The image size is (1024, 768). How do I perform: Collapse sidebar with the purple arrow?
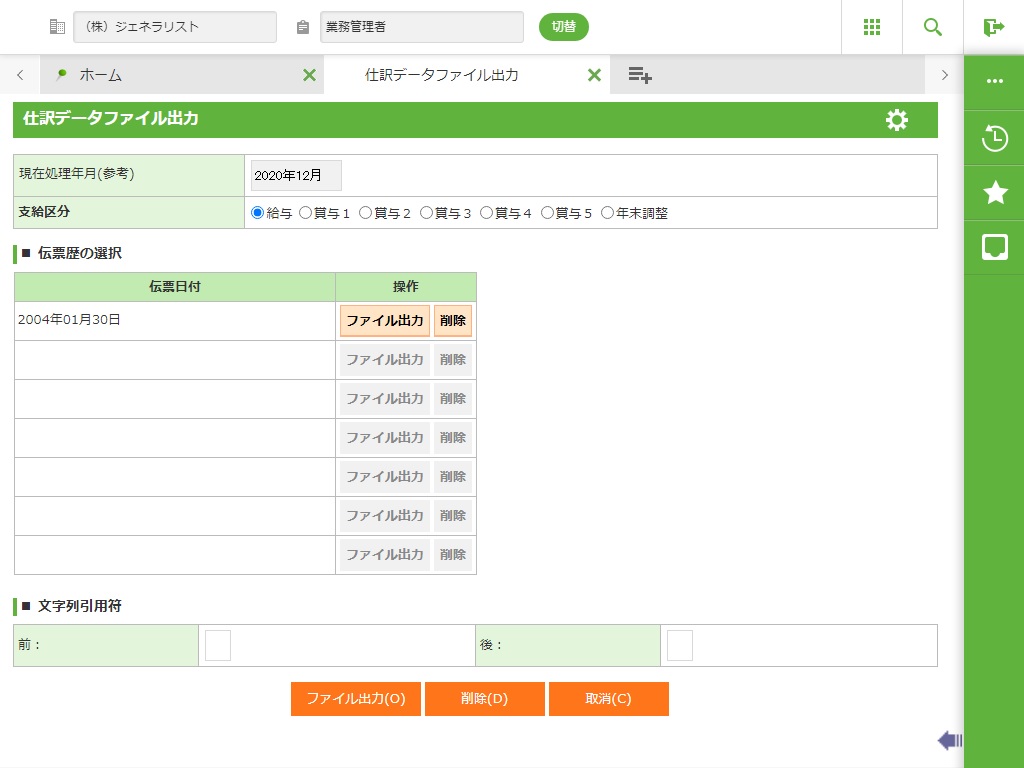tap(949, 740)
